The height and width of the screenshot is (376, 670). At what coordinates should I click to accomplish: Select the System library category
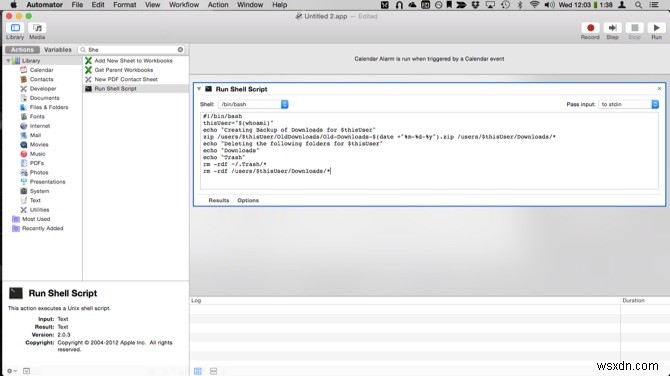39,191
